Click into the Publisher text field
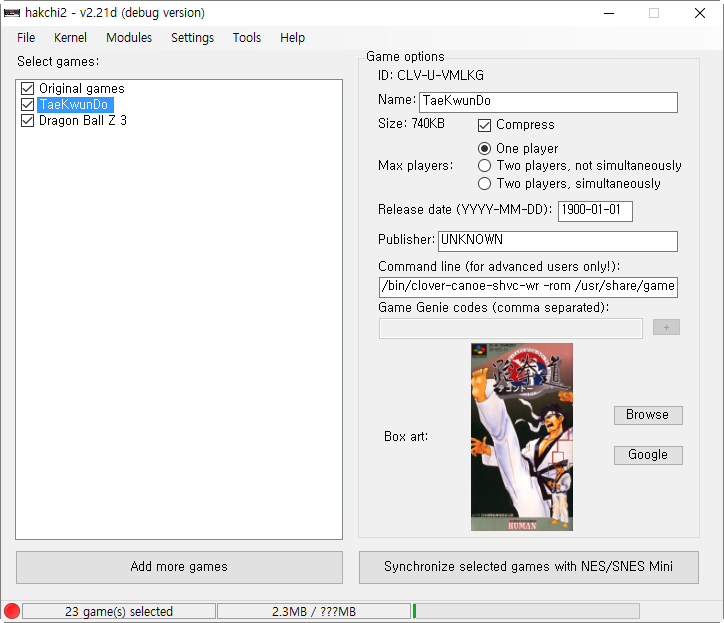This screenshot has width=724, height=623. coord(558,241)
